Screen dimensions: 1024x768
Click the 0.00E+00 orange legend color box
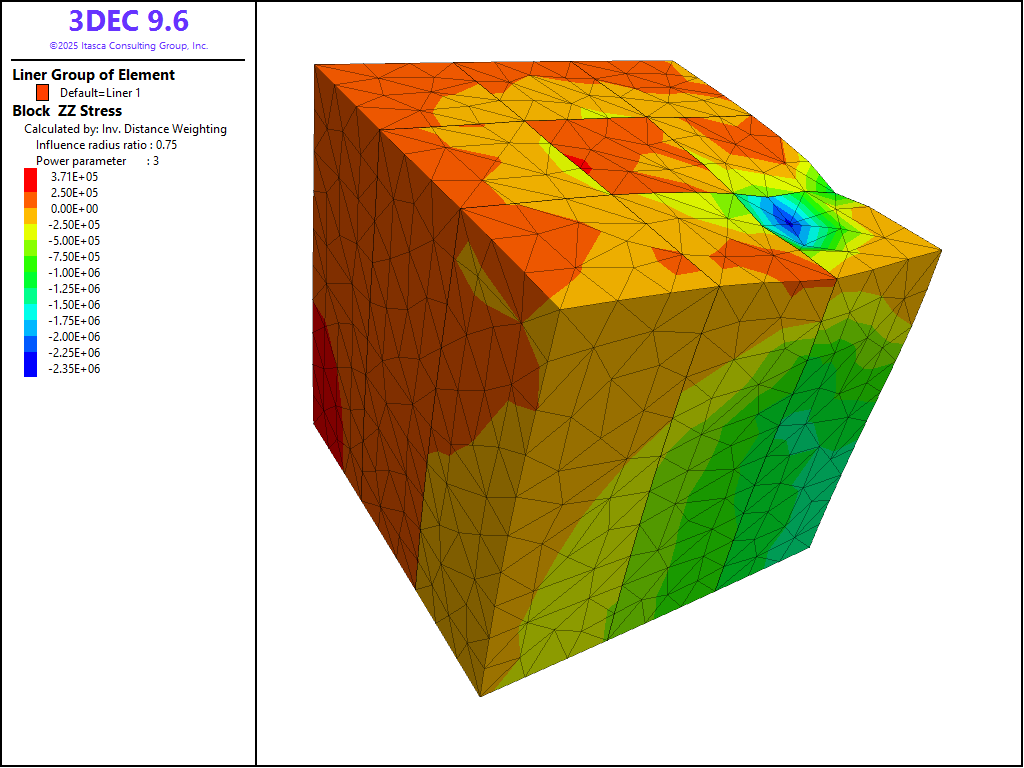tap(30, 208)
